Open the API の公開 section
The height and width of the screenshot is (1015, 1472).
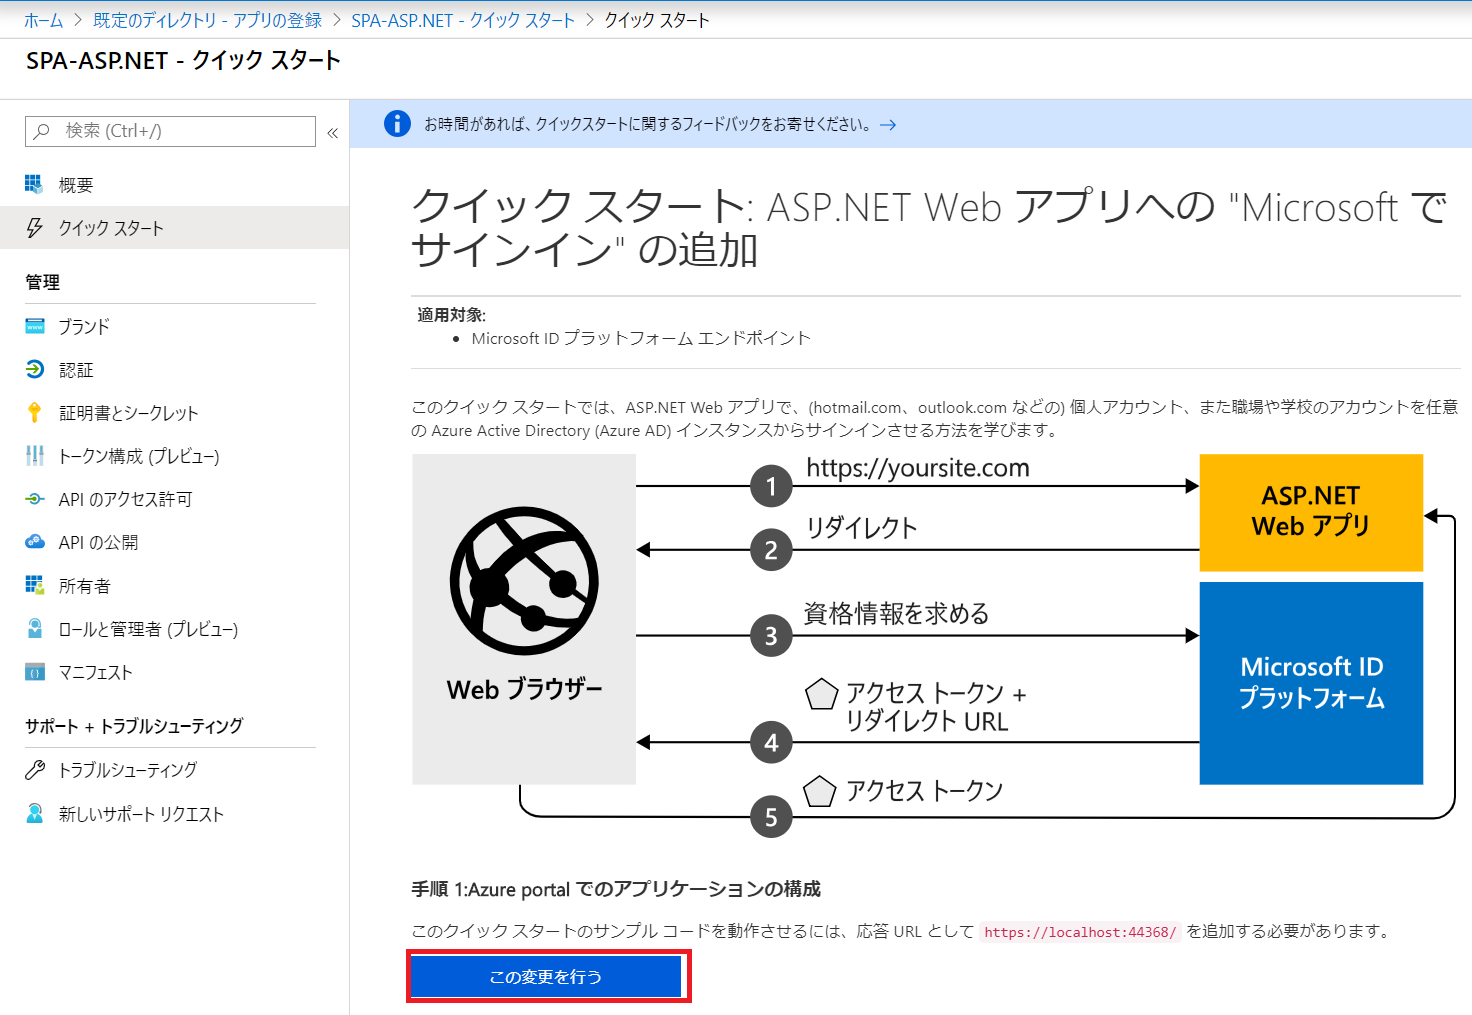coord(33,541)
